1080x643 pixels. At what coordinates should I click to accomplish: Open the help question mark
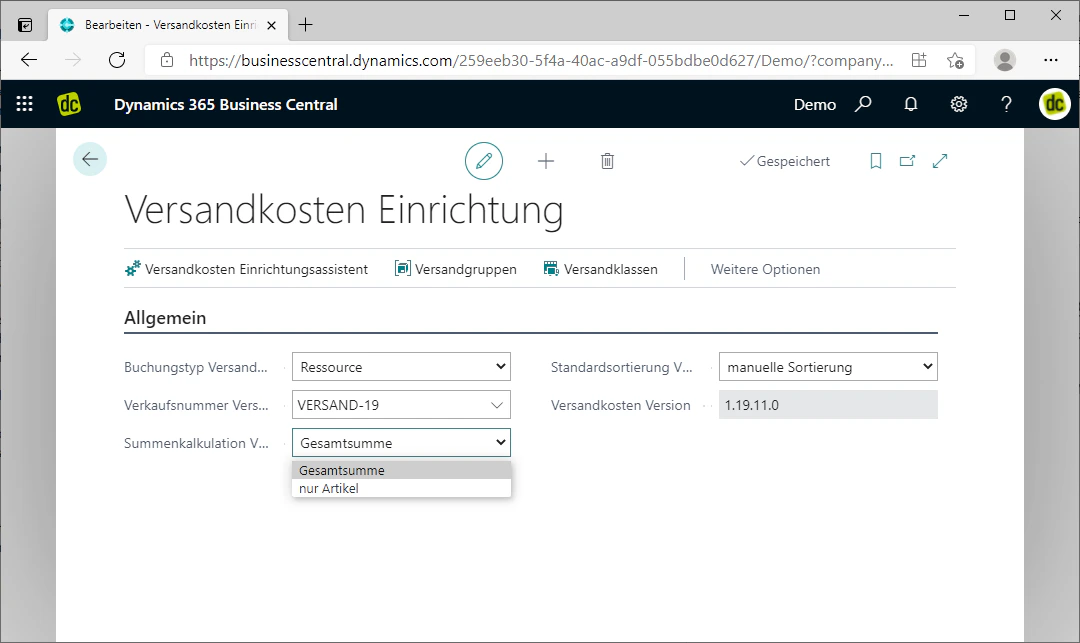tap(1006, 104)
